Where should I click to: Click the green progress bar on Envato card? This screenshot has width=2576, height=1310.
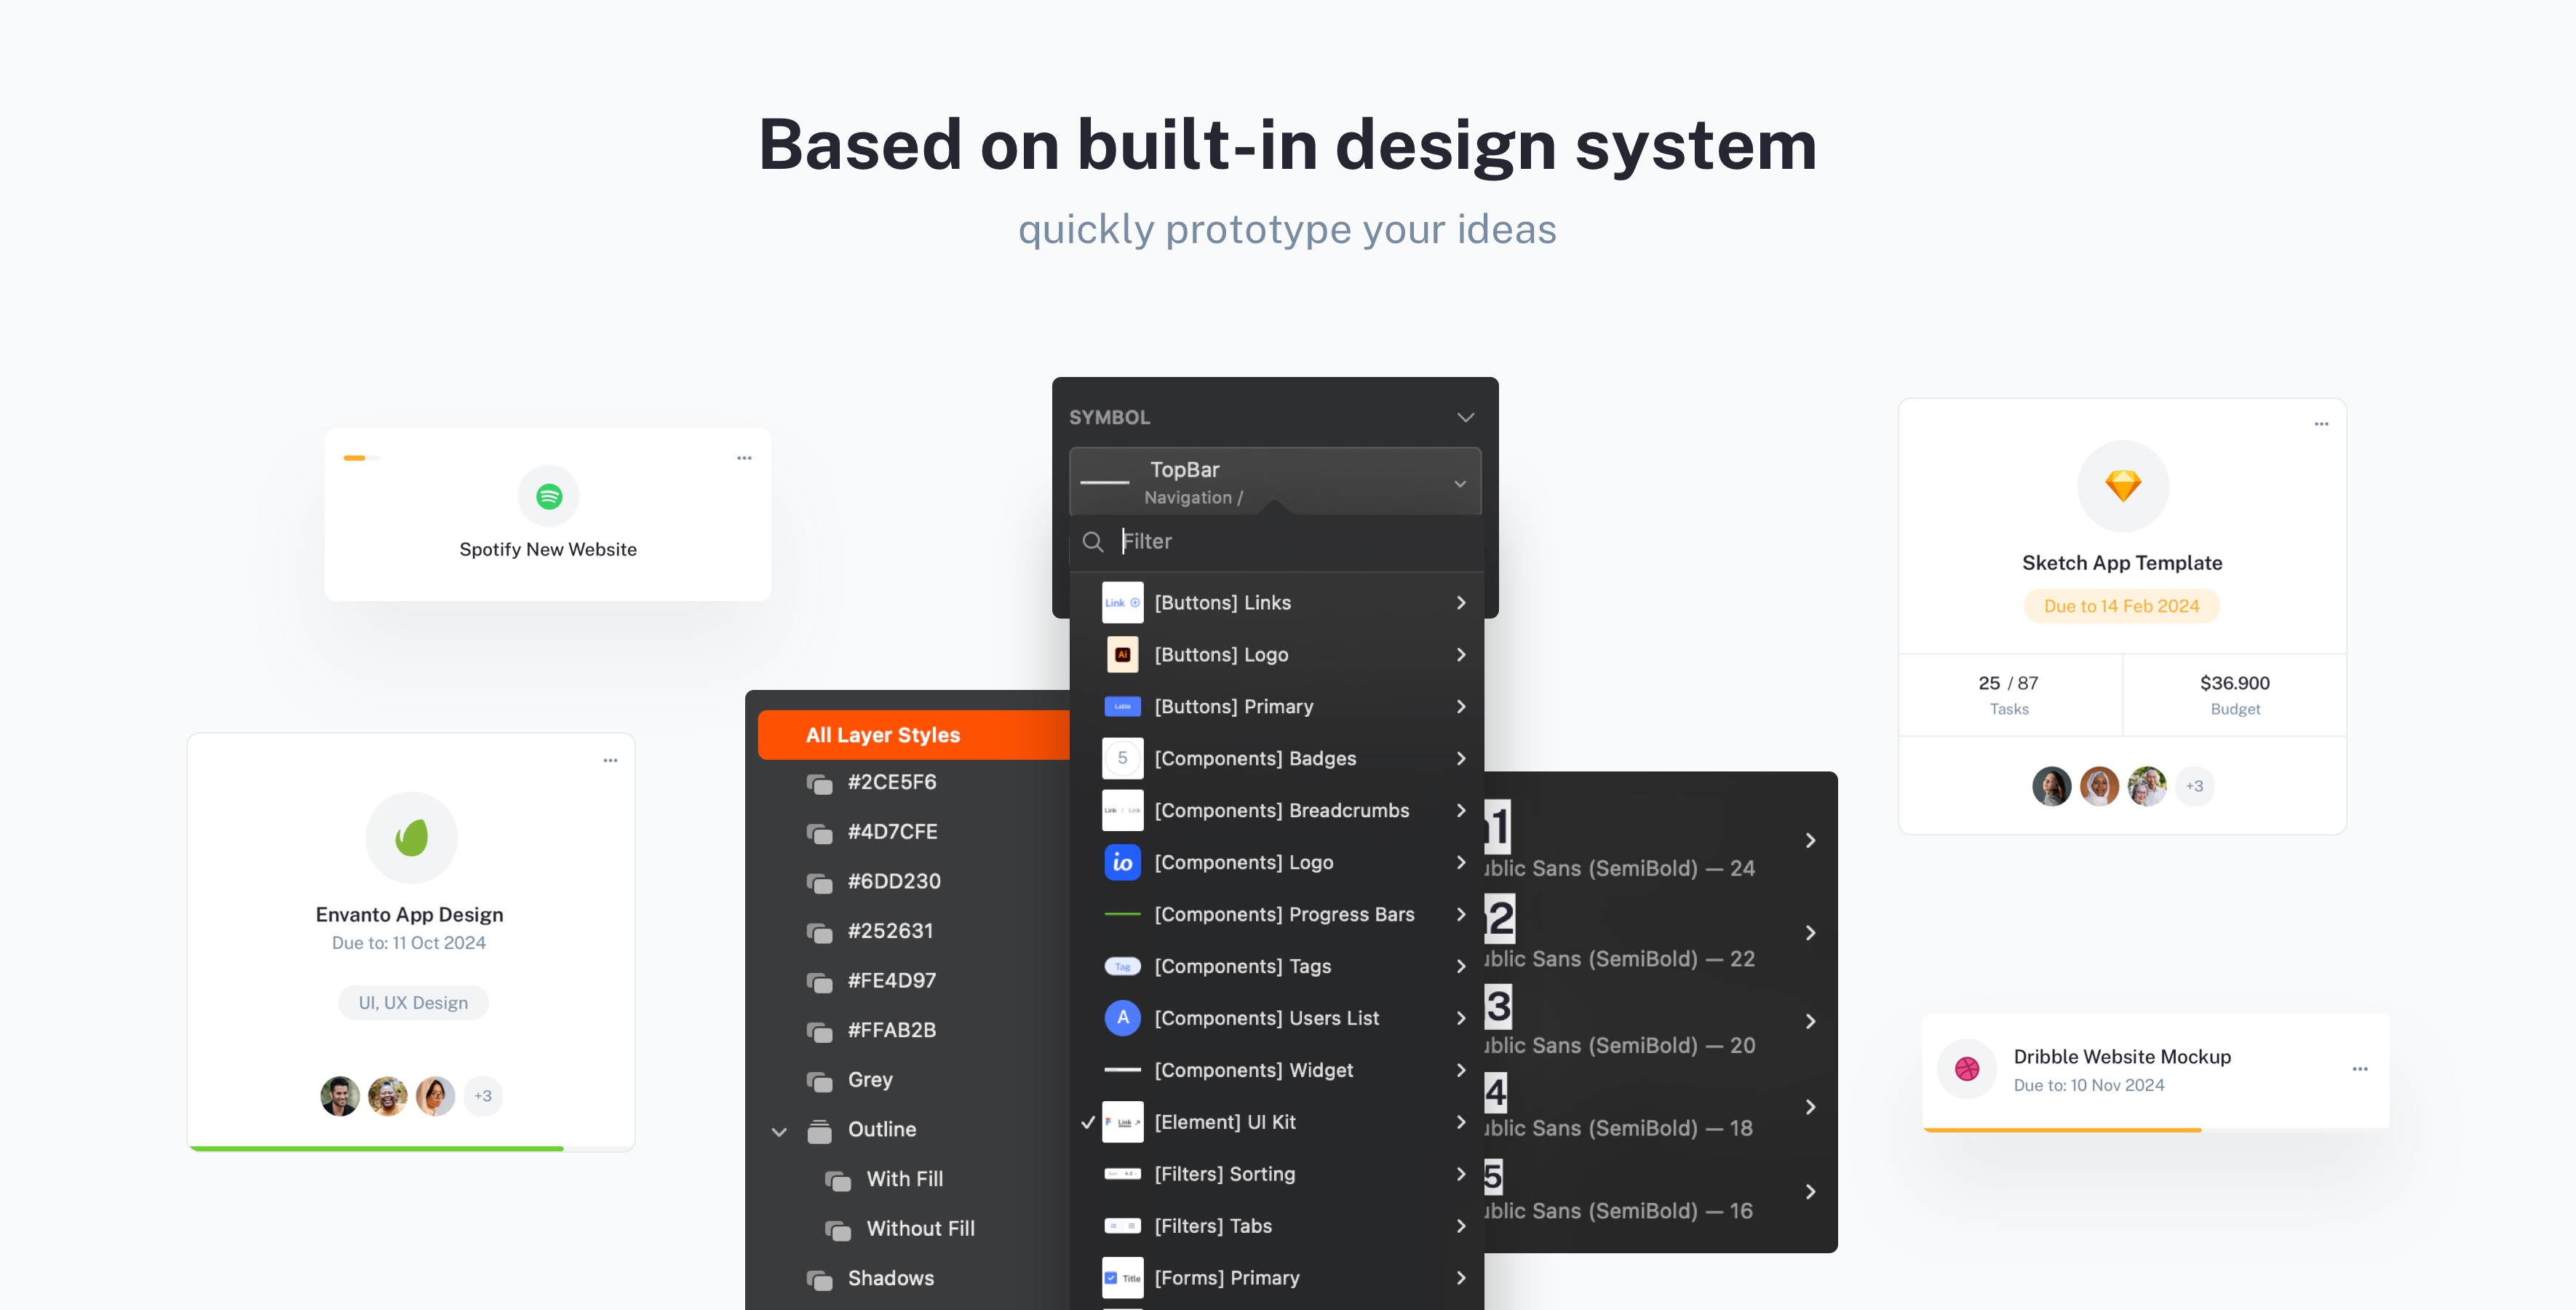coord(376,1148)
